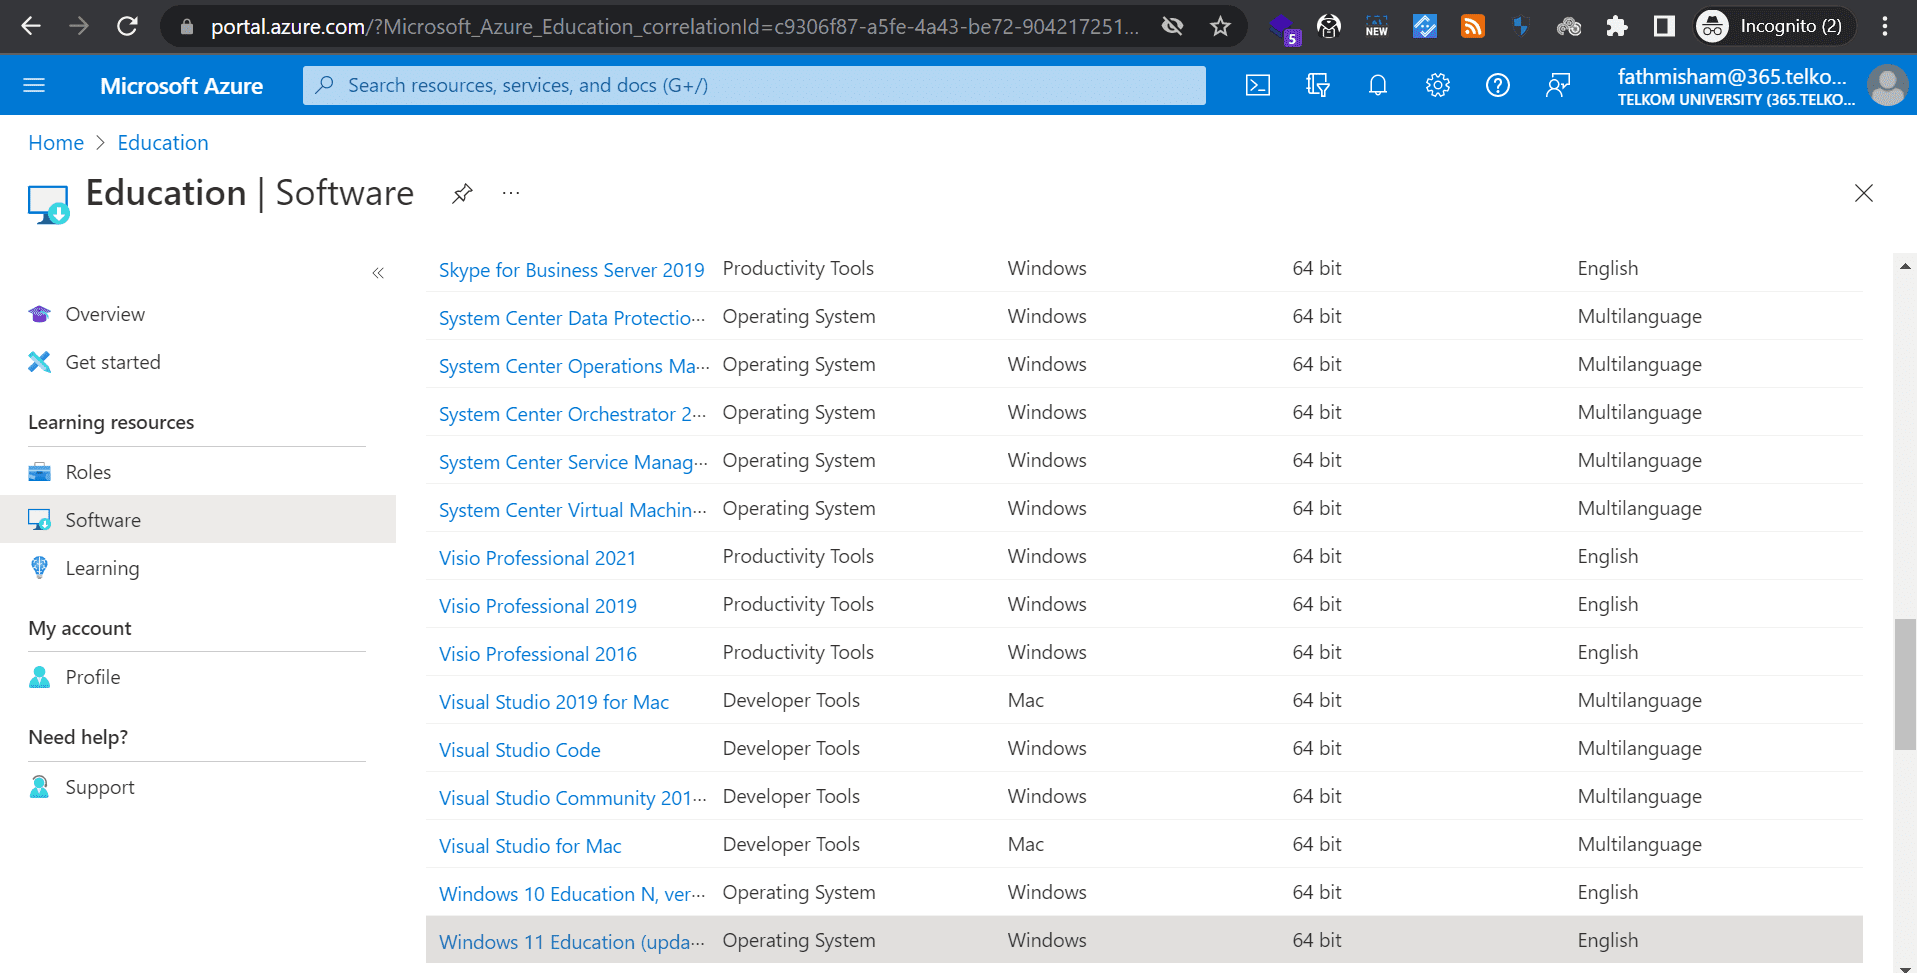1917x973 pixels.
Task: Click the user account avatar
Action: click(1887, 86)
